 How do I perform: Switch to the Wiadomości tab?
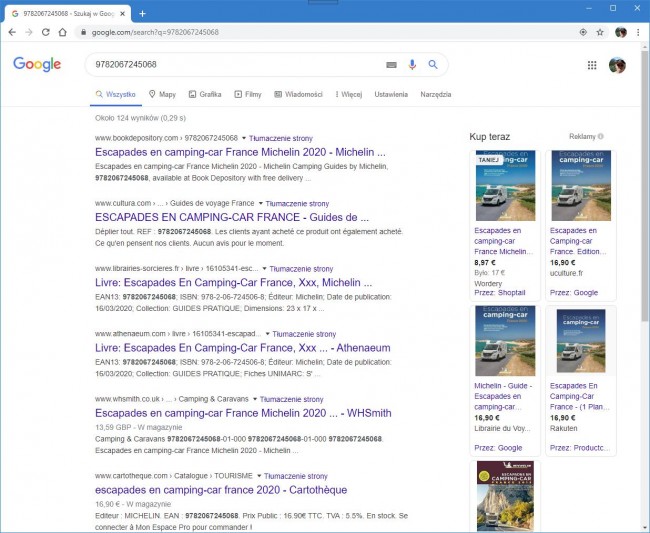click(298, 94)
